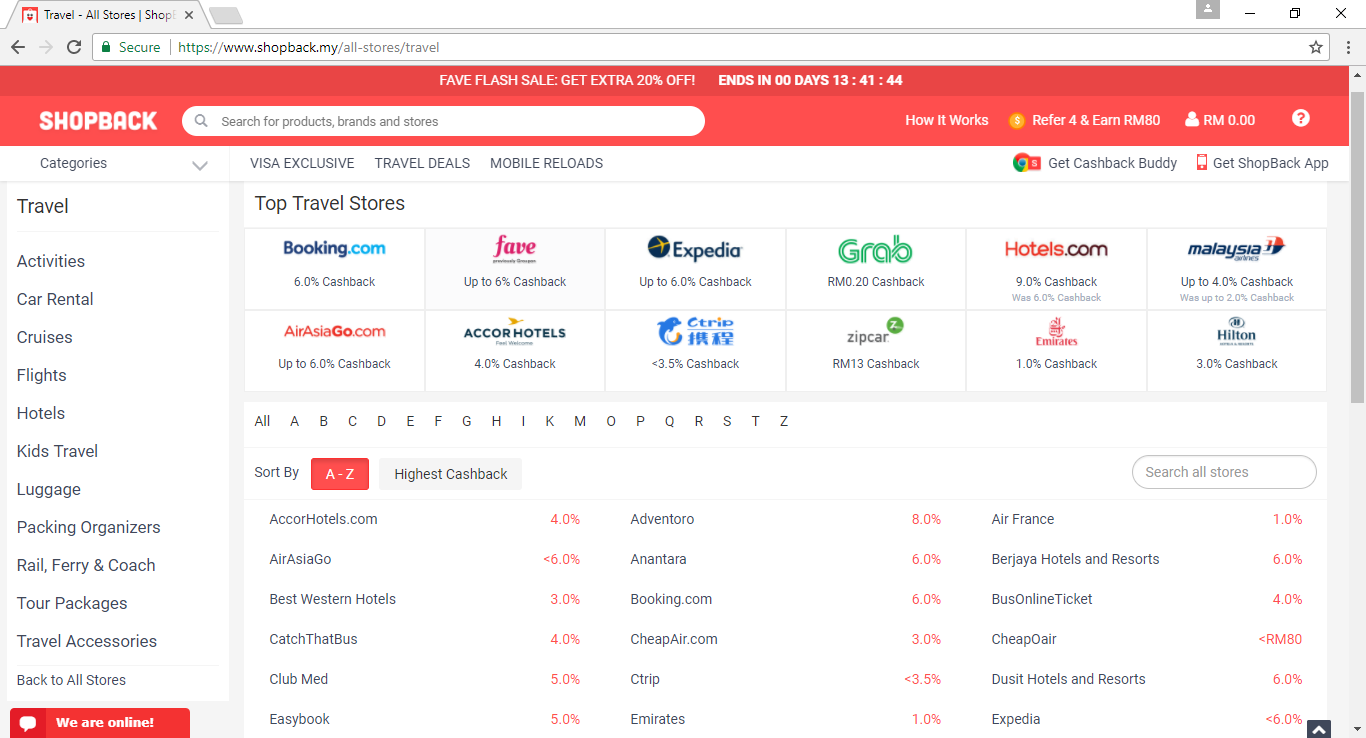Sort stores by Highest Cashback
The image size is (1366, 738).
pyautogui.click(x=450, y=474)
